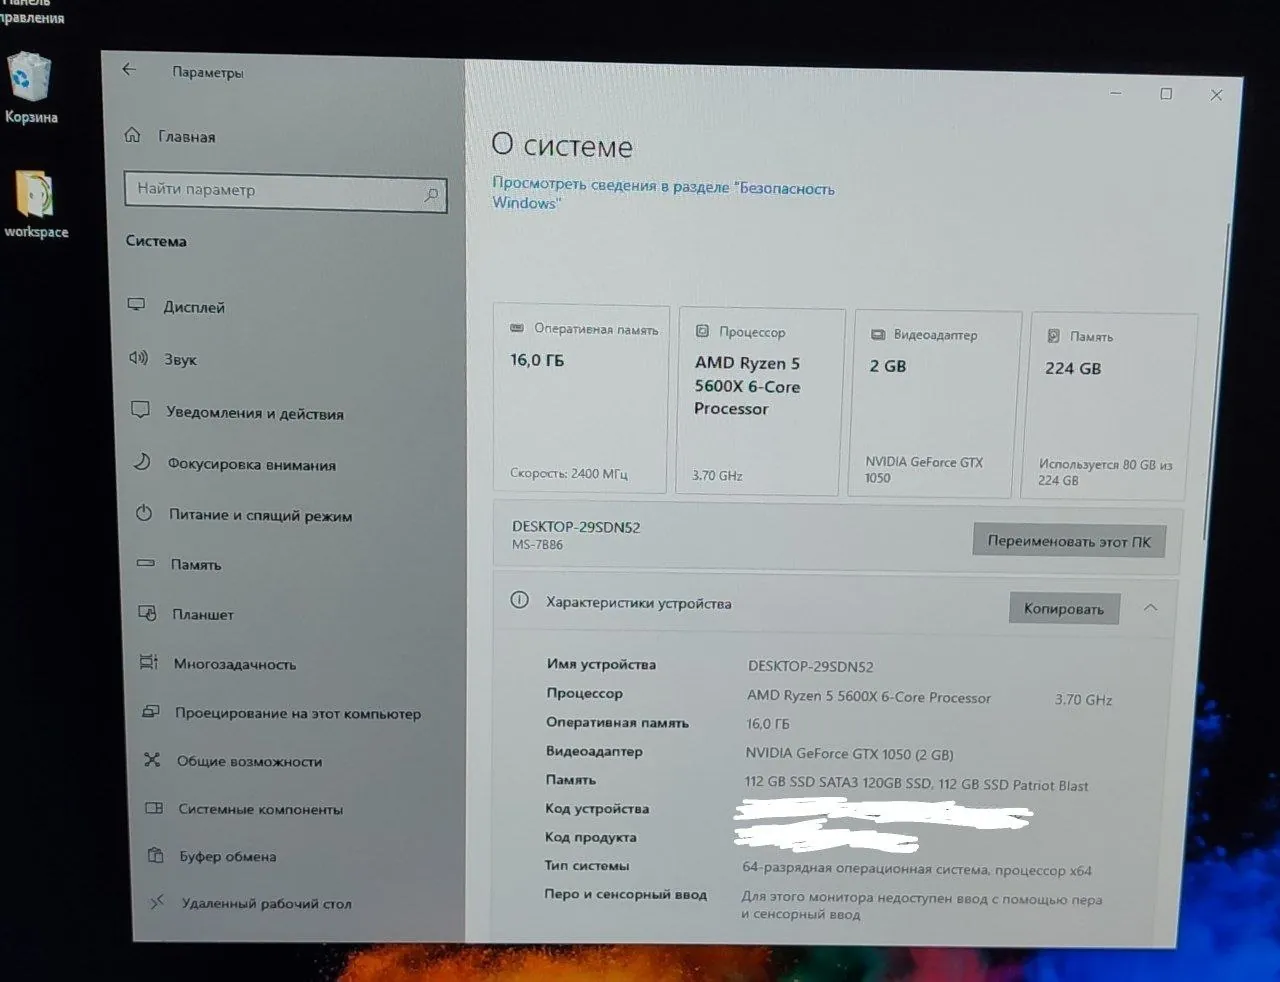The image size is (1280, 982).
Task: Collapse Характеристики устройства section chevron
Action: point(1151,608)
